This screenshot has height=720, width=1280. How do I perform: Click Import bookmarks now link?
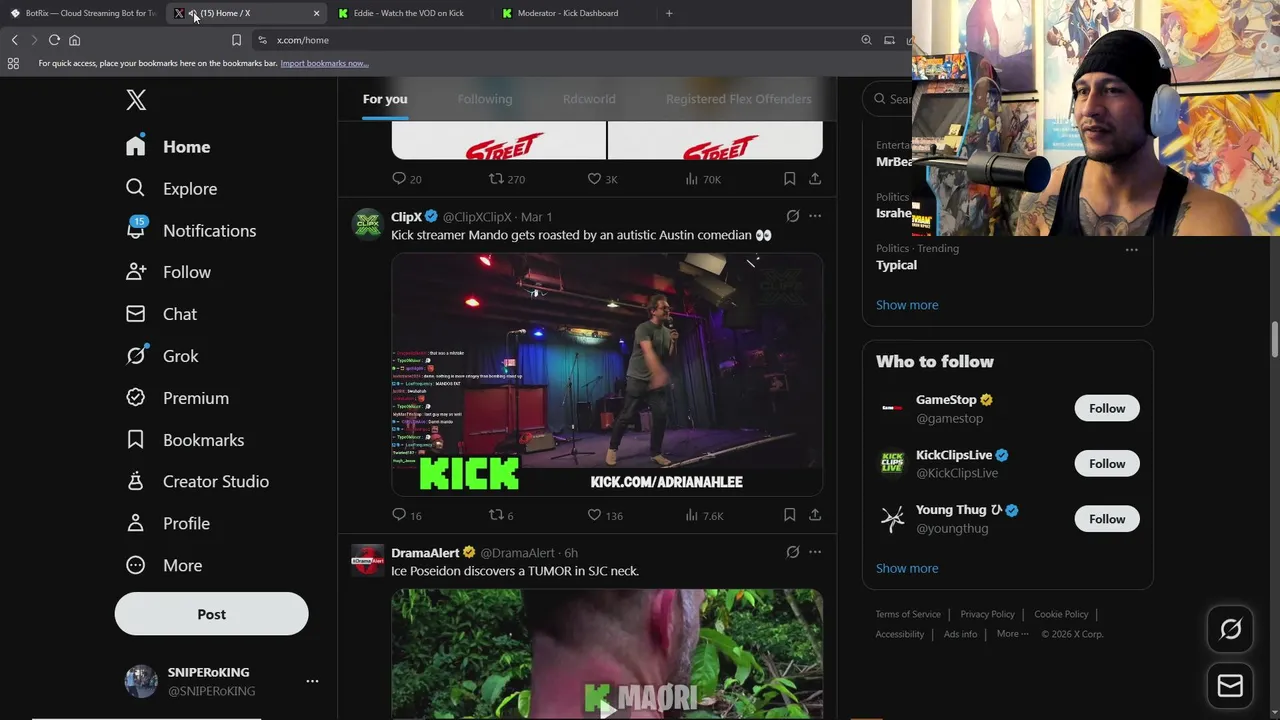pos(324,63)
